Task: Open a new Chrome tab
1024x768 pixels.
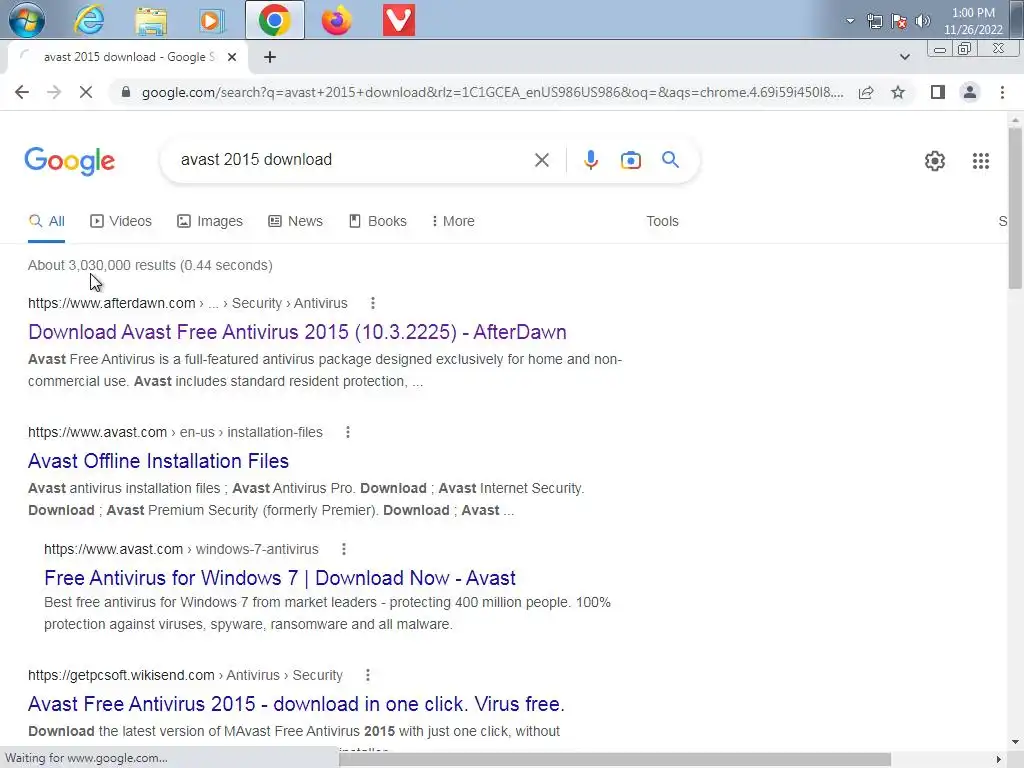Action: pyautogui.click(x=270, y=57)
